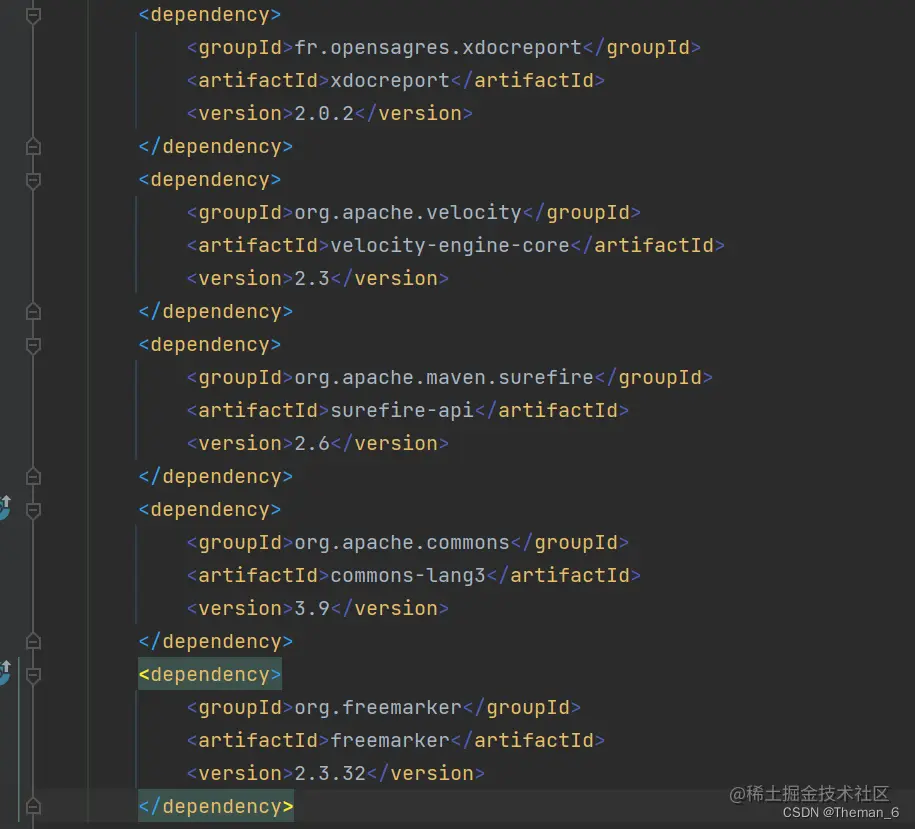This screenshot has width=915, height=829.
Task: Click the version 2.6 line
Action: tap(317, 443)
